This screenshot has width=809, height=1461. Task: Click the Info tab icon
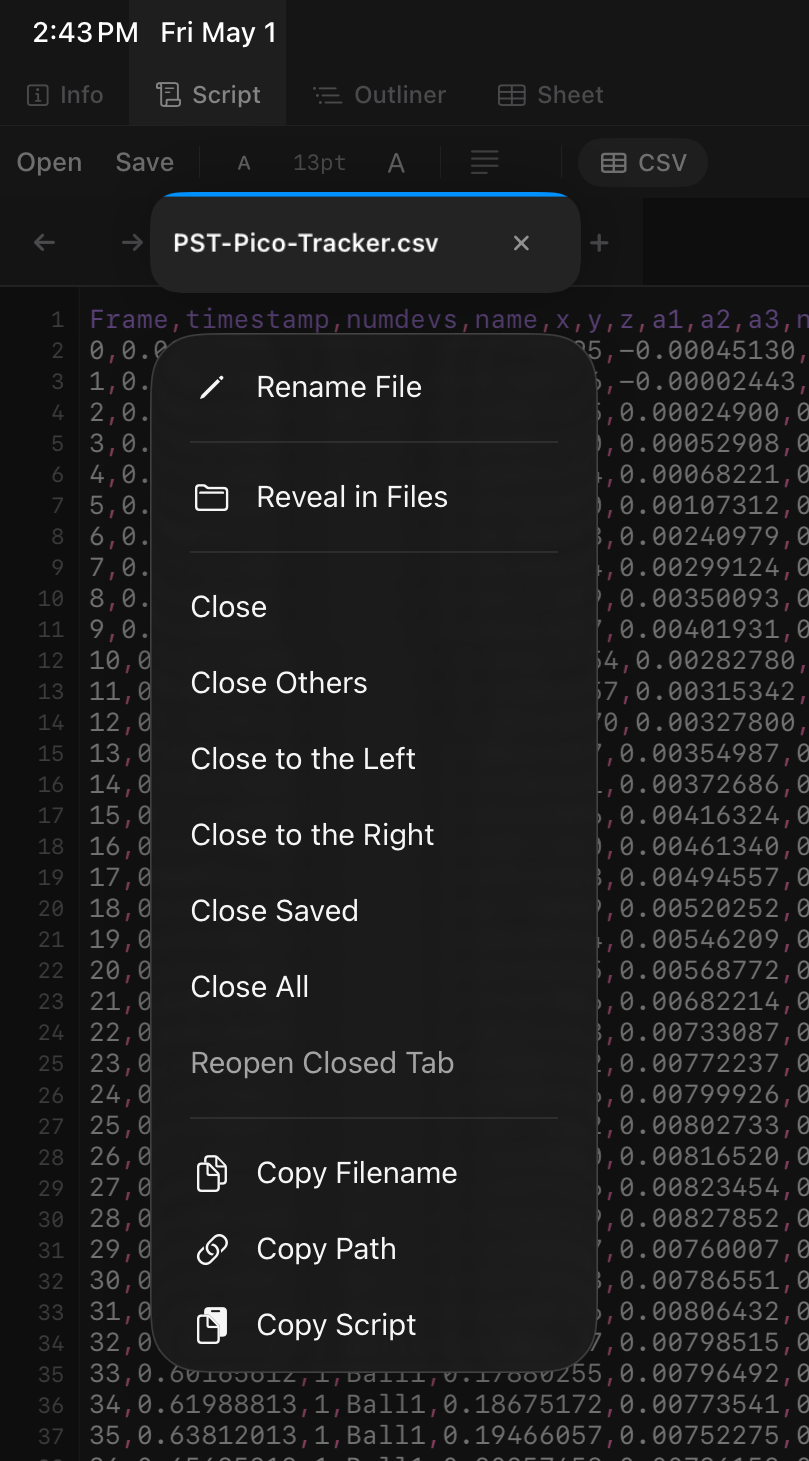click(x=37, y=95)
